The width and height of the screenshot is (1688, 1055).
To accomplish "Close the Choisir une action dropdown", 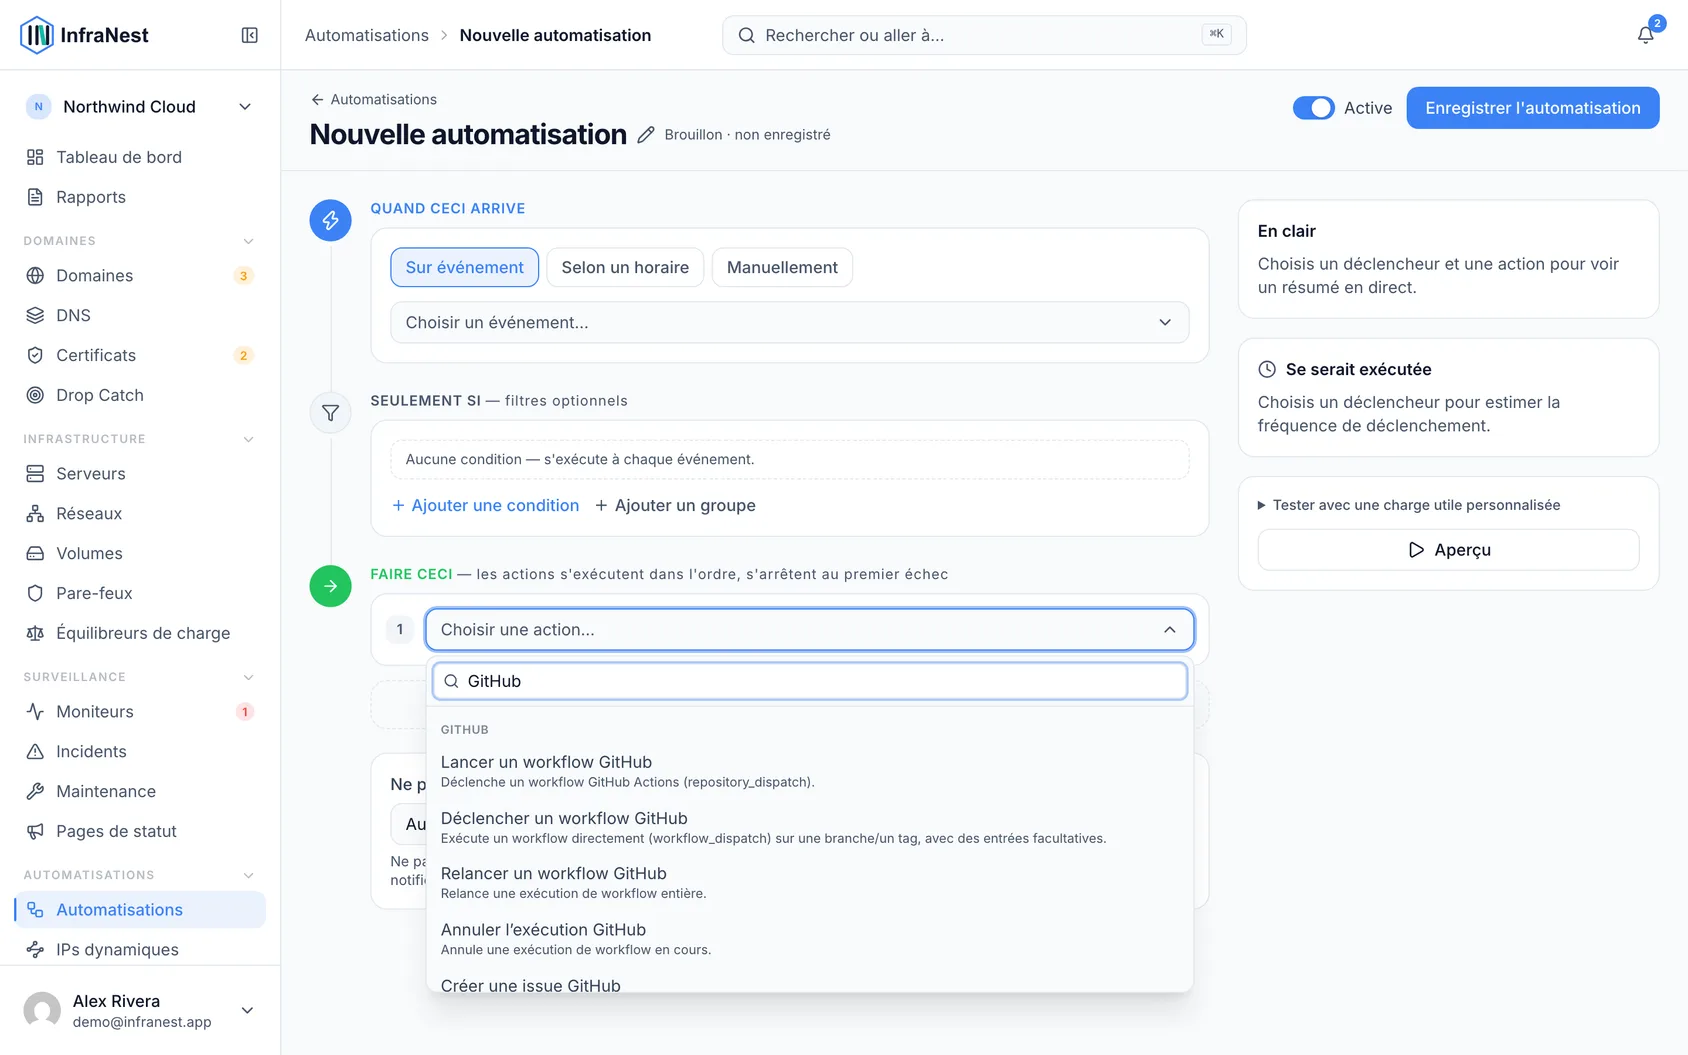I will click(x=809, y=629).
